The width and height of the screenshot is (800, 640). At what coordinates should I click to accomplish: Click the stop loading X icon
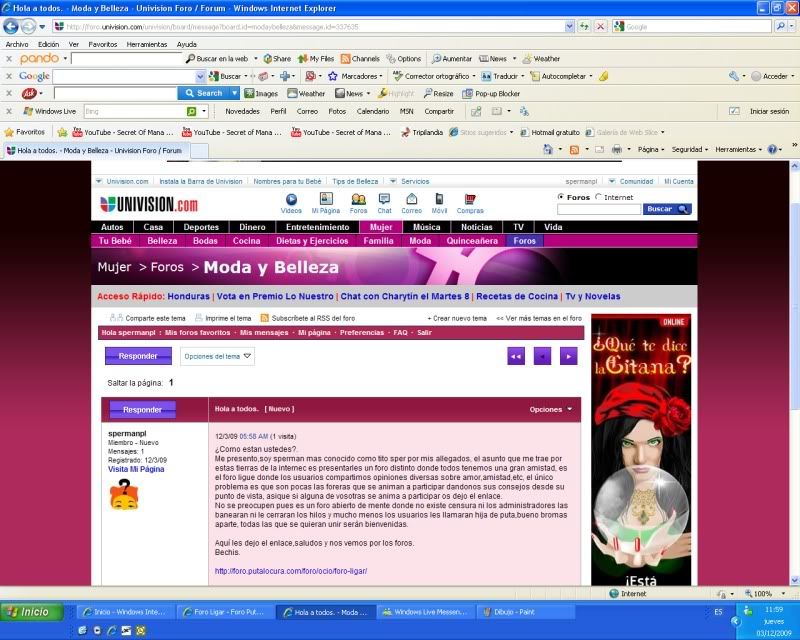click(x=601, y=26)
